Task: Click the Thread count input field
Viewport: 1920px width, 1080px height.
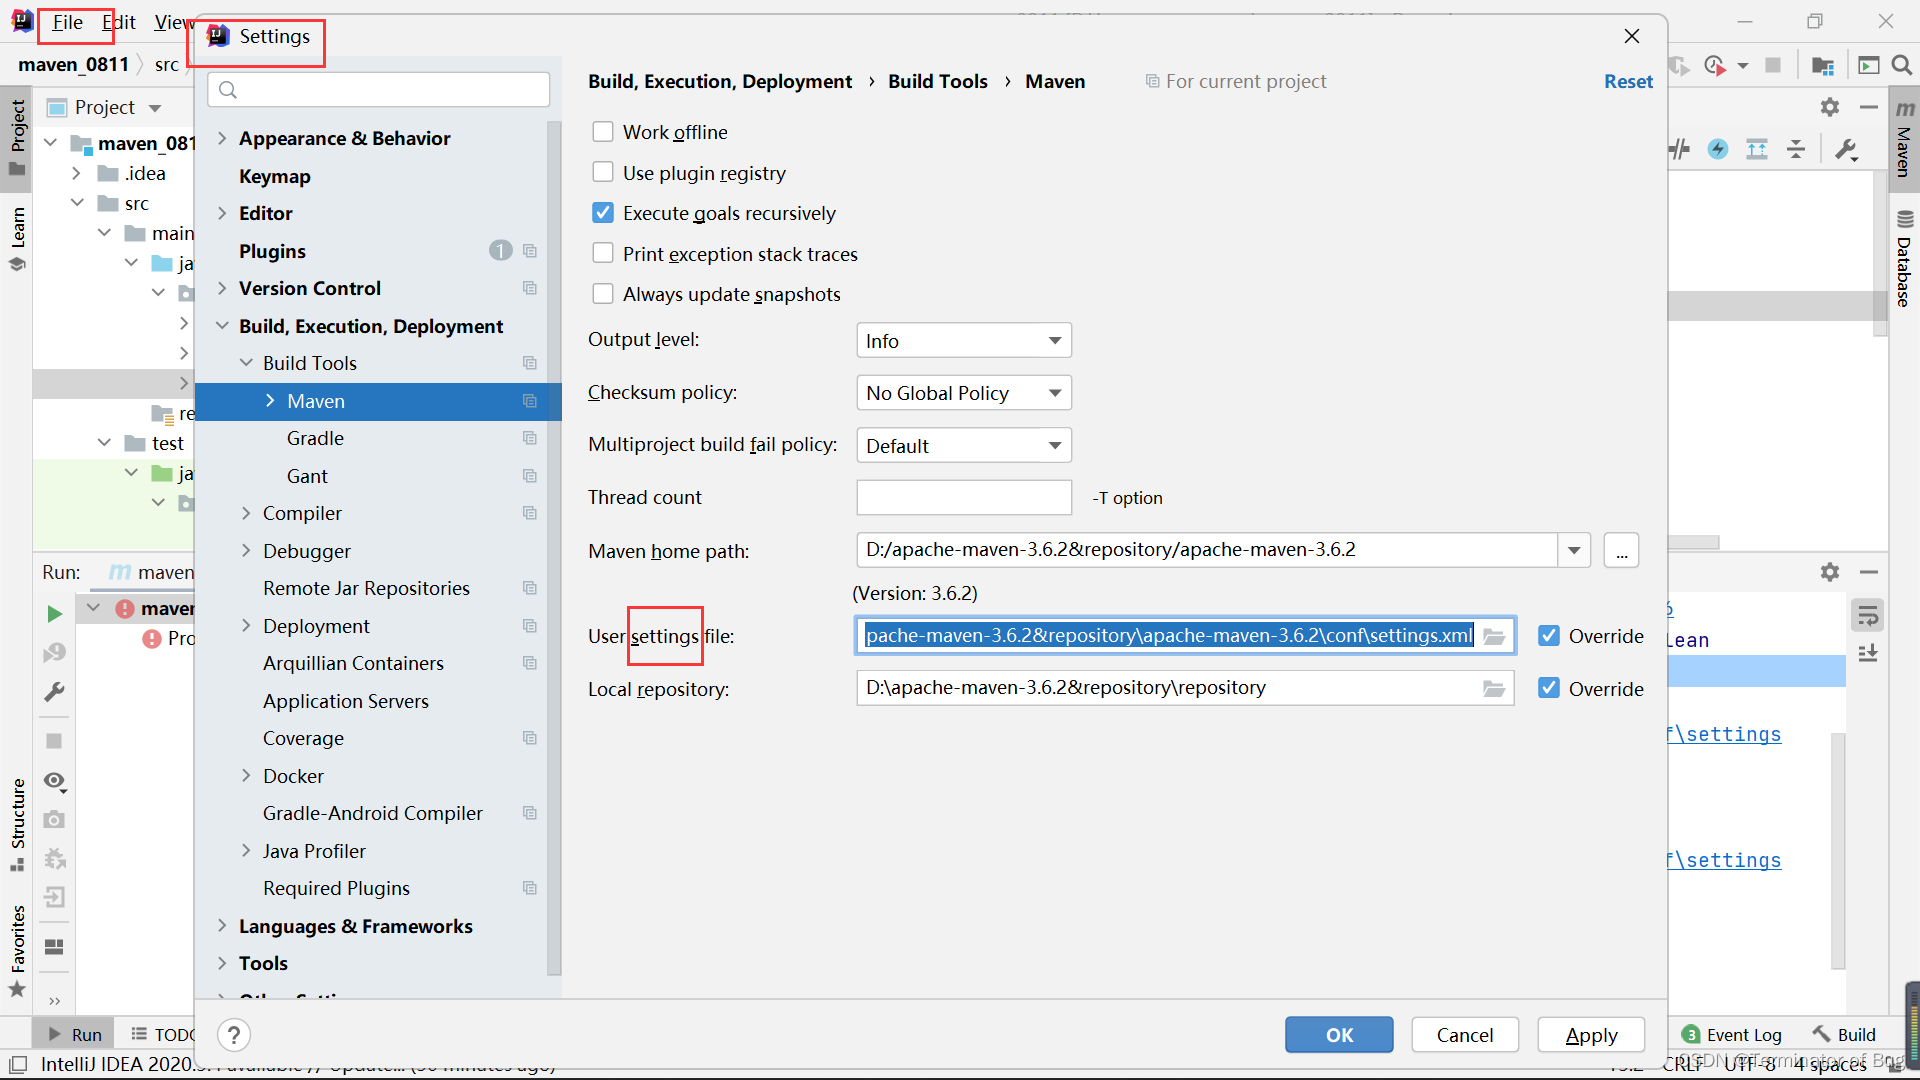Action: coord(964,497)
